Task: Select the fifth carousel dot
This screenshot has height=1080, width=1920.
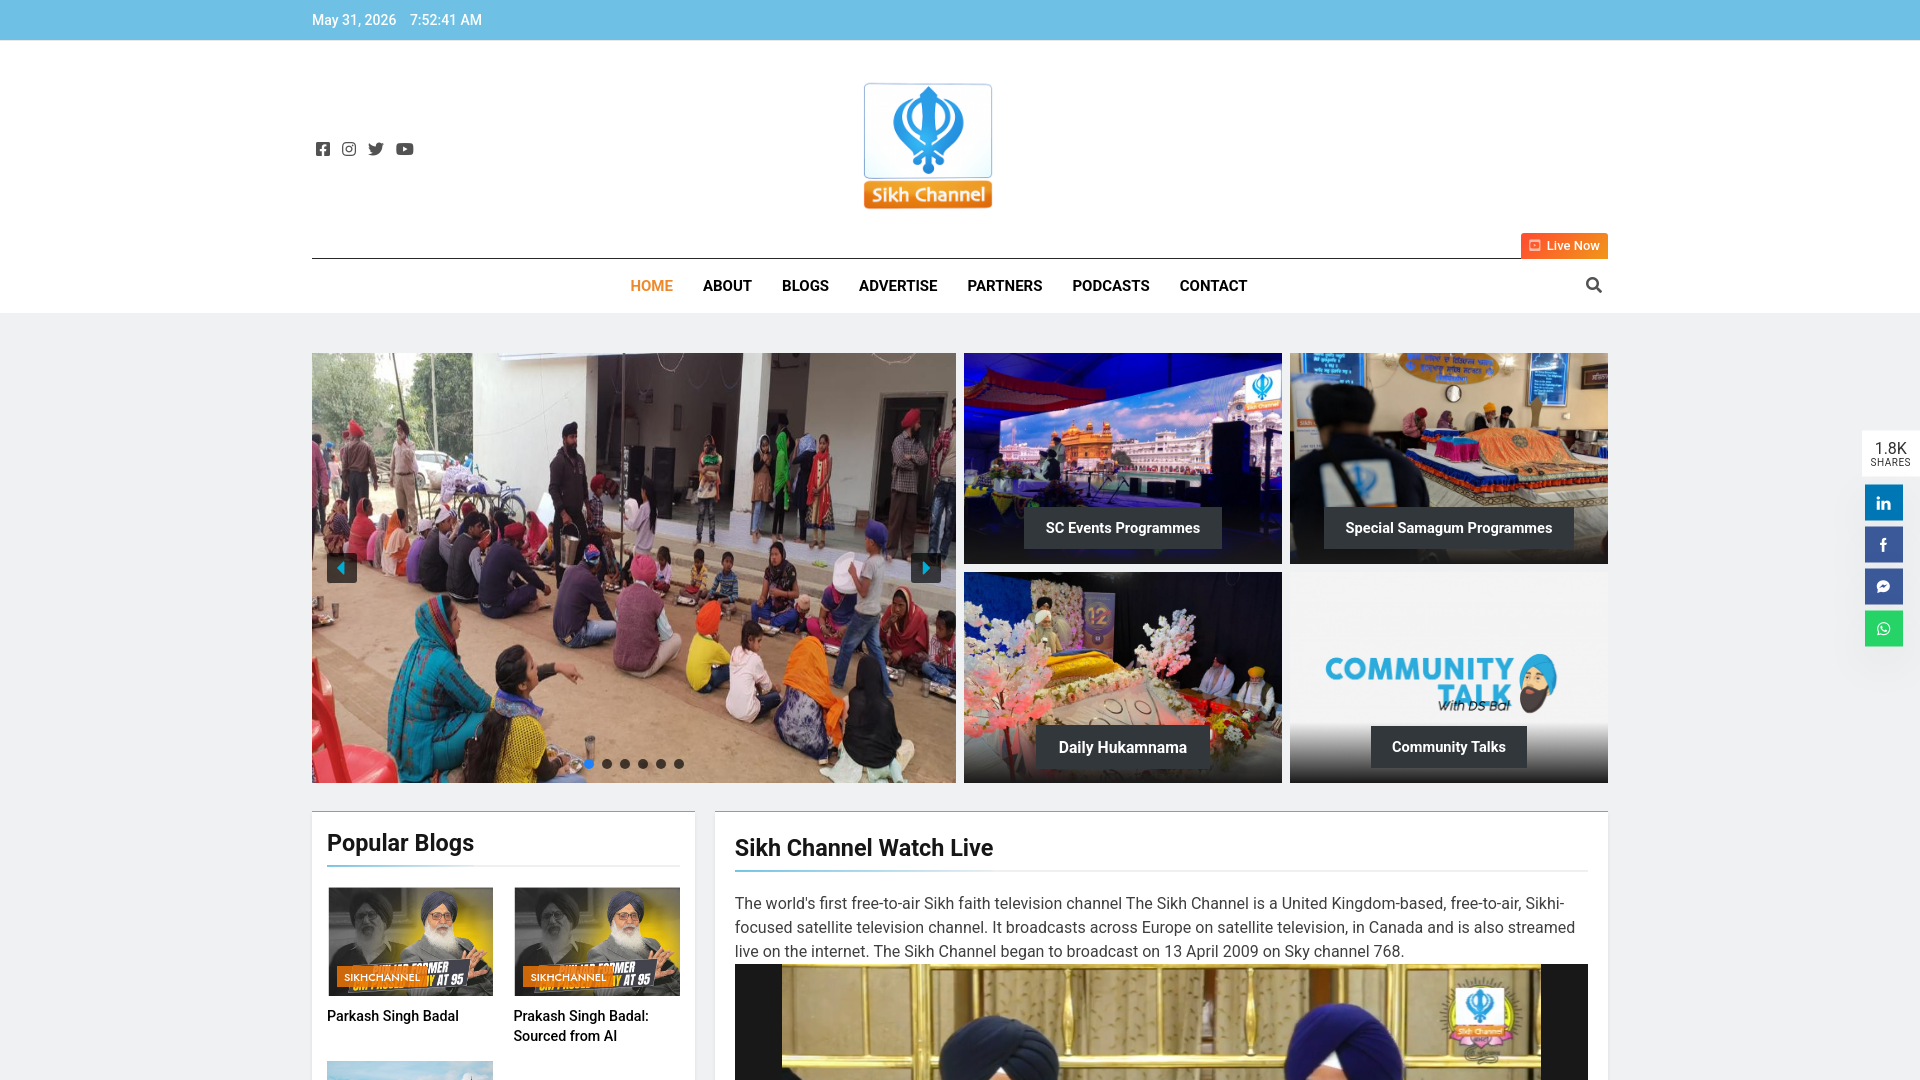Action: click(661, 764)
